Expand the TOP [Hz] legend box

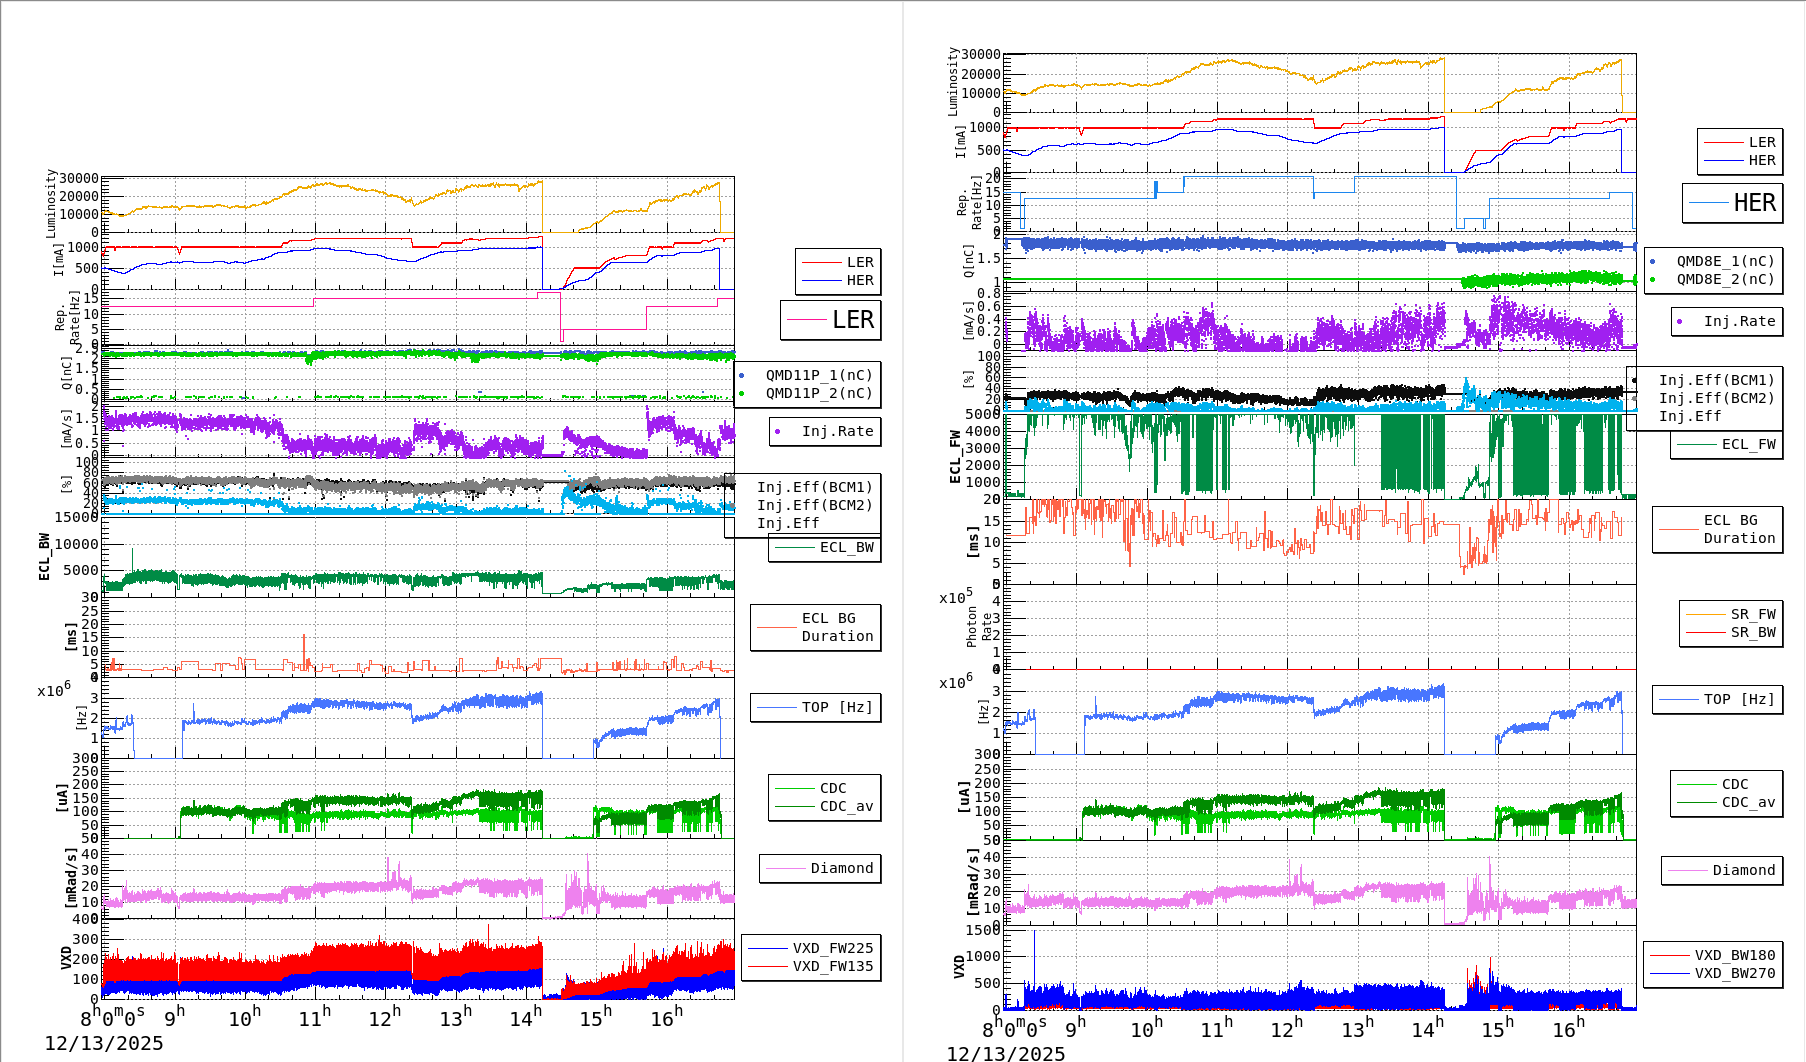[x=815, y=707]
